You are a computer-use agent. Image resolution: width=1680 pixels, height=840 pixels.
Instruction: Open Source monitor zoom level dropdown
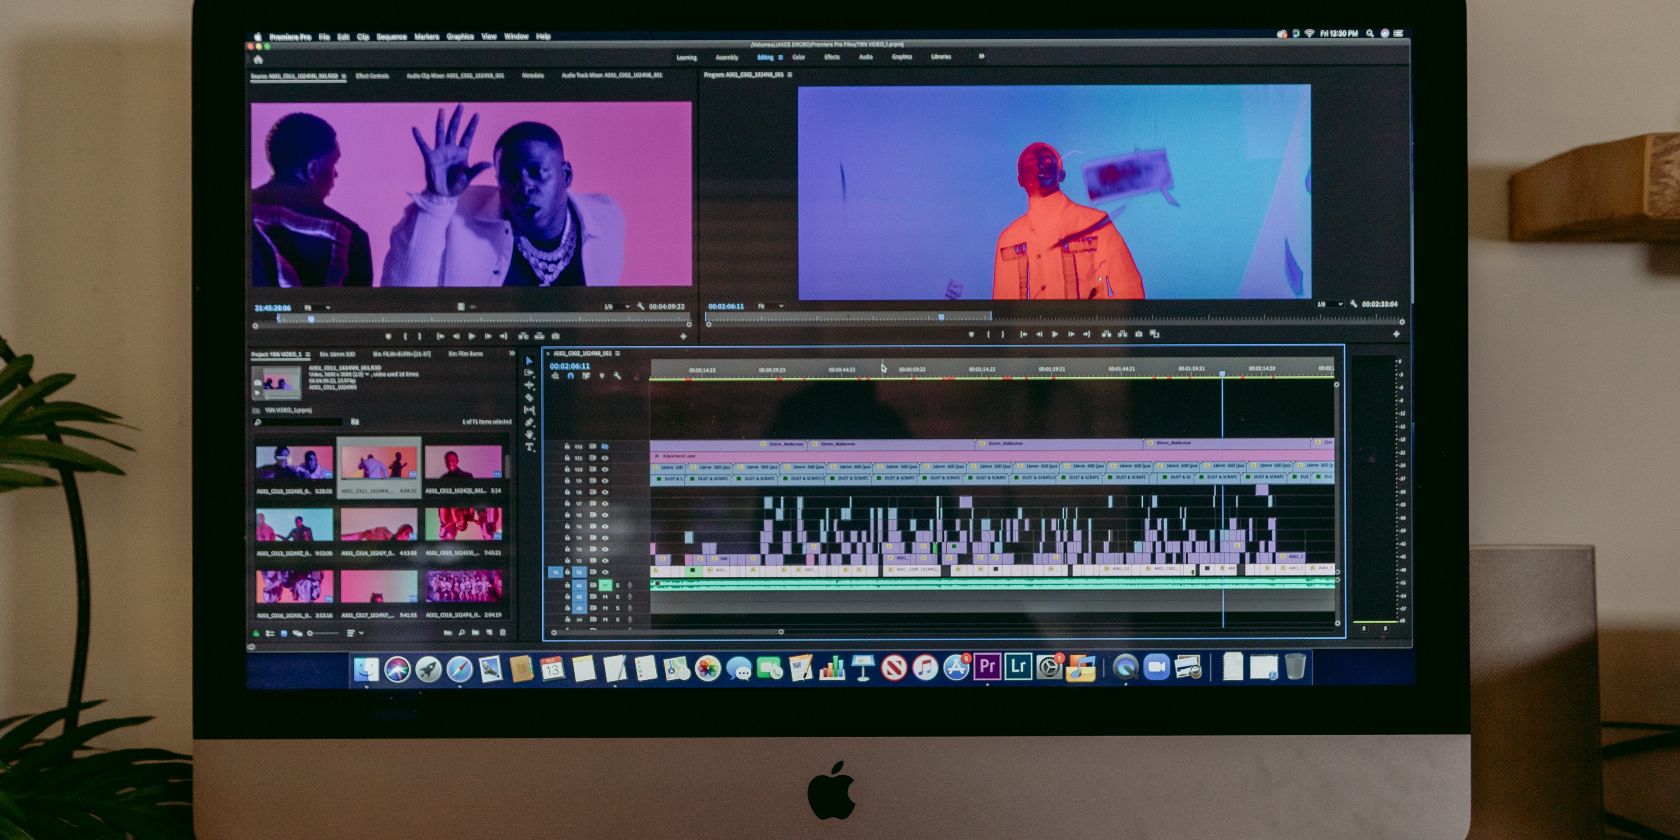(x=316, y=308)
